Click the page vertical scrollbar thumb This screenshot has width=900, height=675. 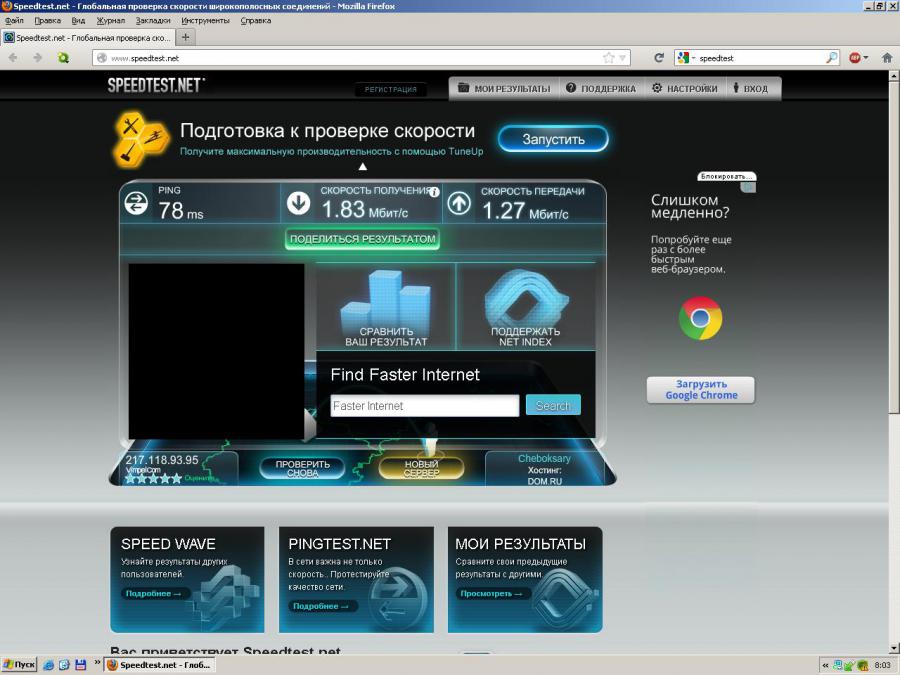click(x=894, y=247)
